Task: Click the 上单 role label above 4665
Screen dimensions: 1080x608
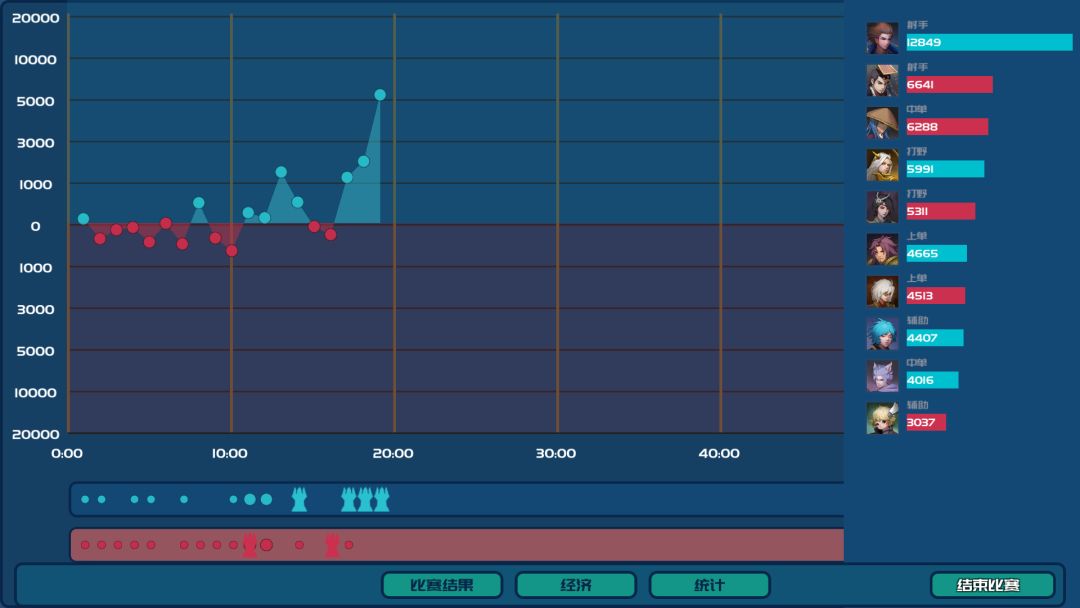Action: coord(917,236)
